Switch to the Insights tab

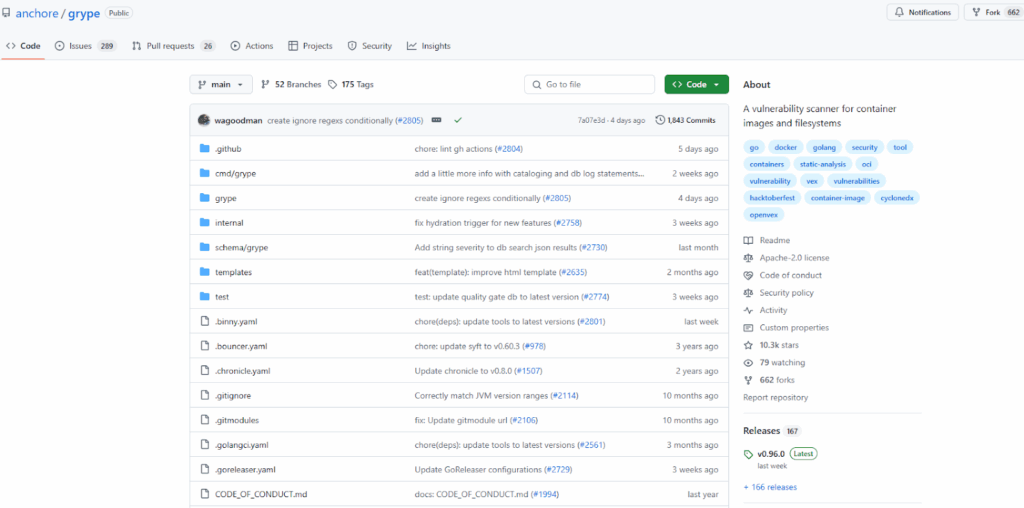tap(429, 46)
